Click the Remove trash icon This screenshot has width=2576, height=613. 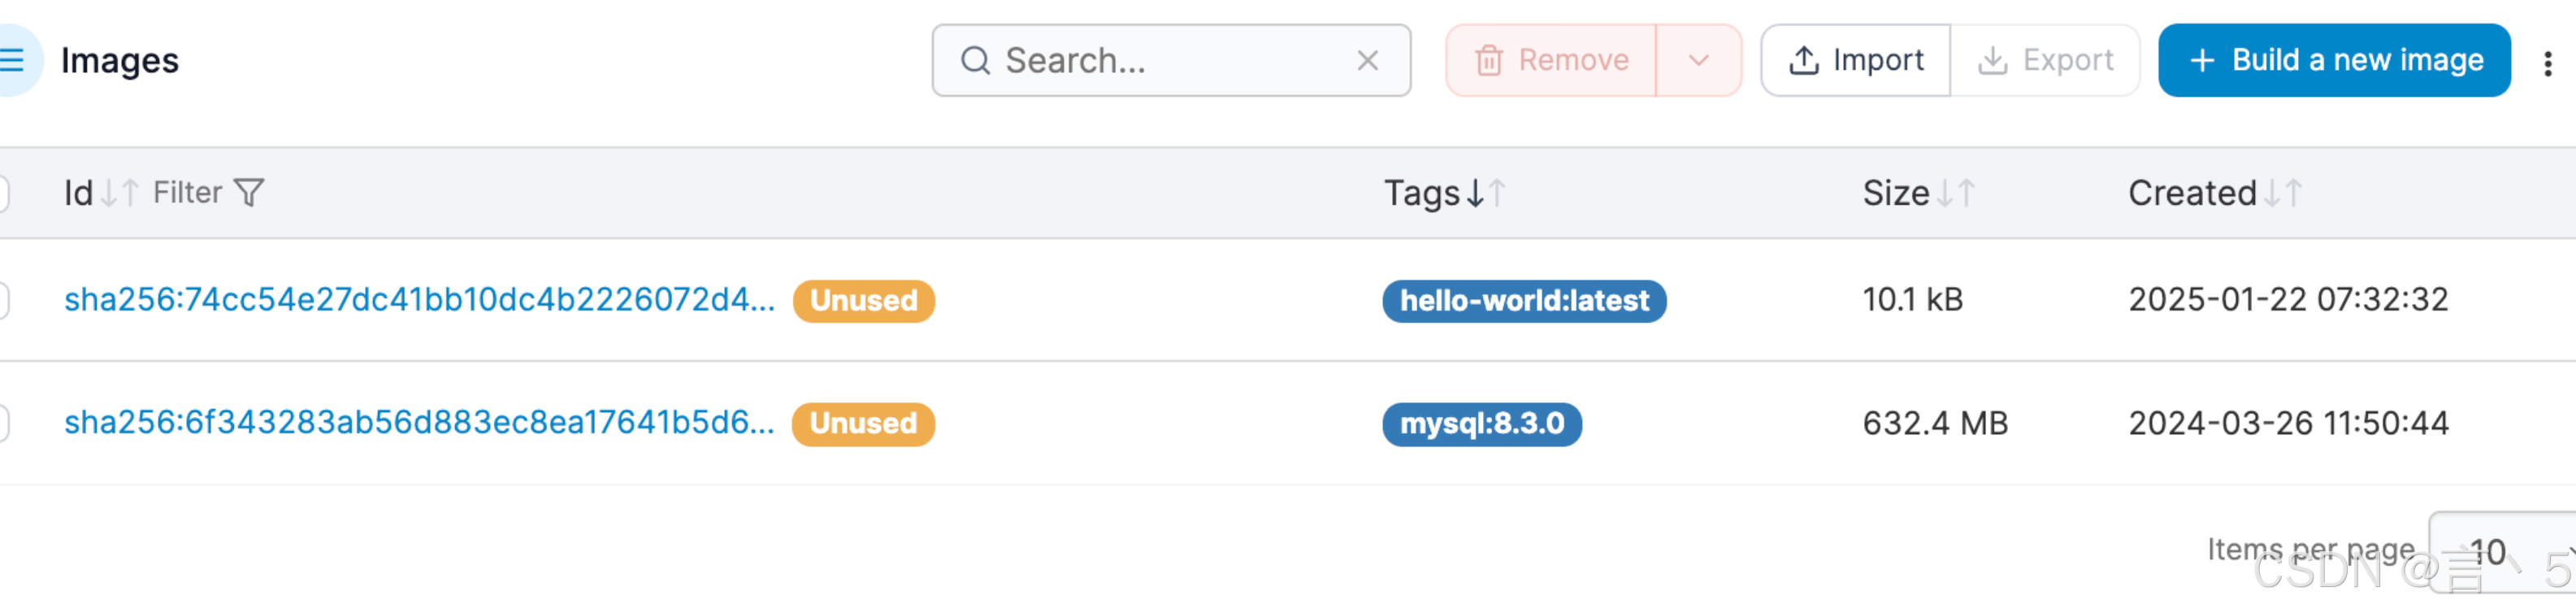click(x=1491, y=60)
